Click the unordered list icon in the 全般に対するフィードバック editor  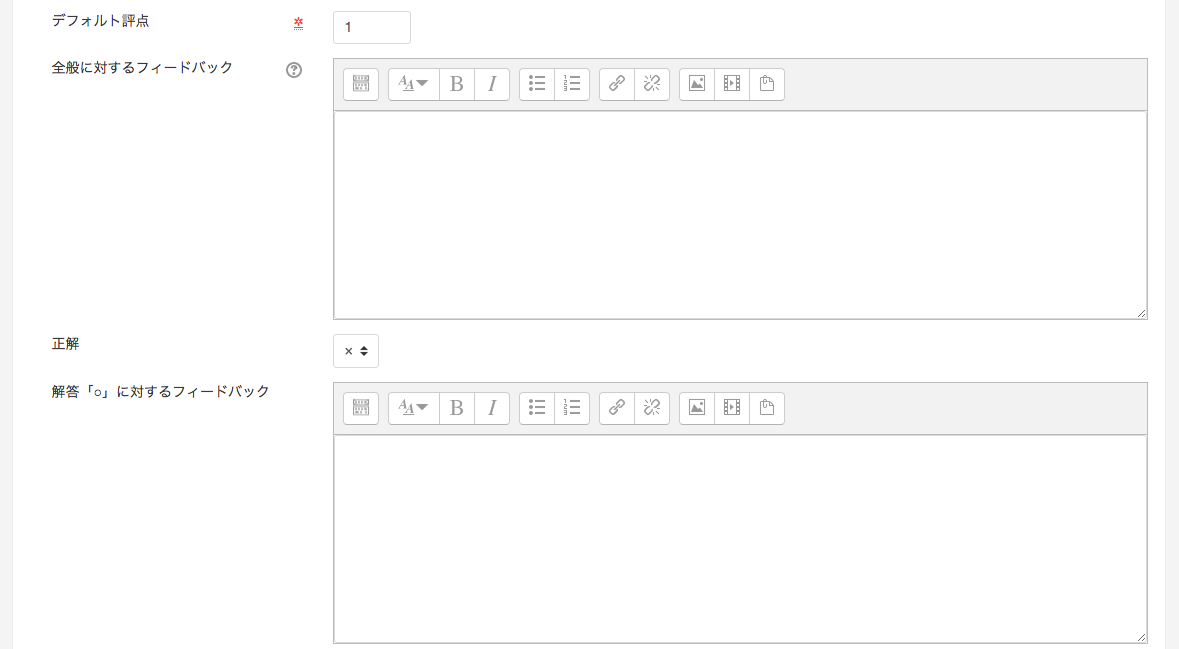(x=537, y=84)
